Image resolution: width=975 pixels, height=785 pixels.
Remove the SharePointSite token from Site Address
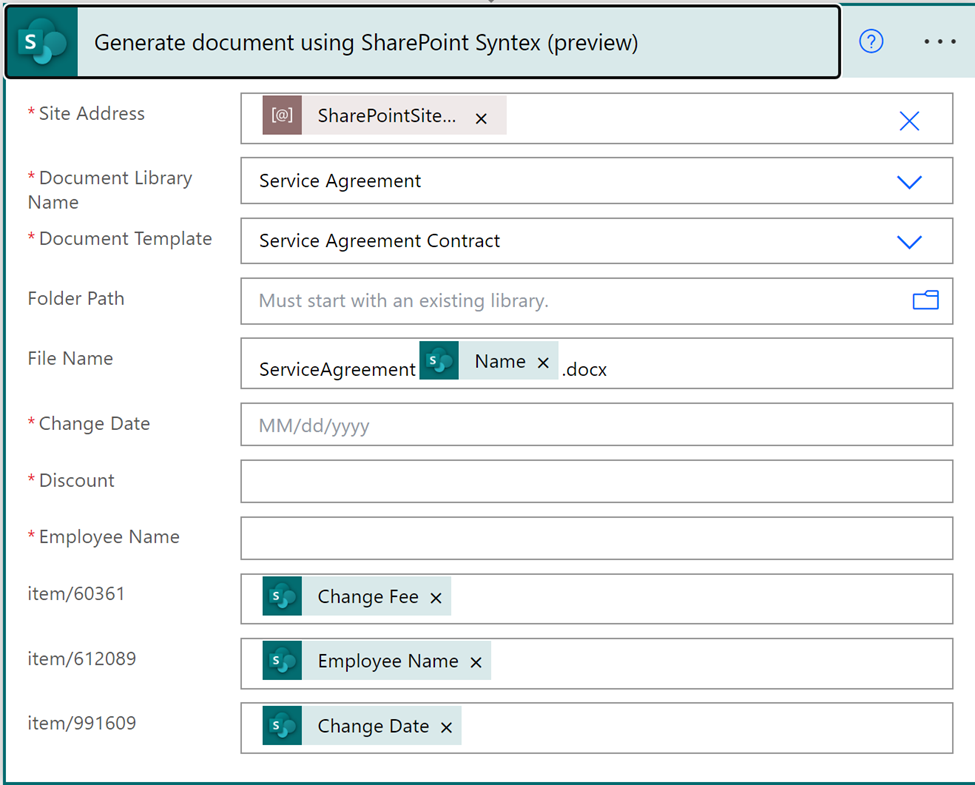[x=481, y=118]
